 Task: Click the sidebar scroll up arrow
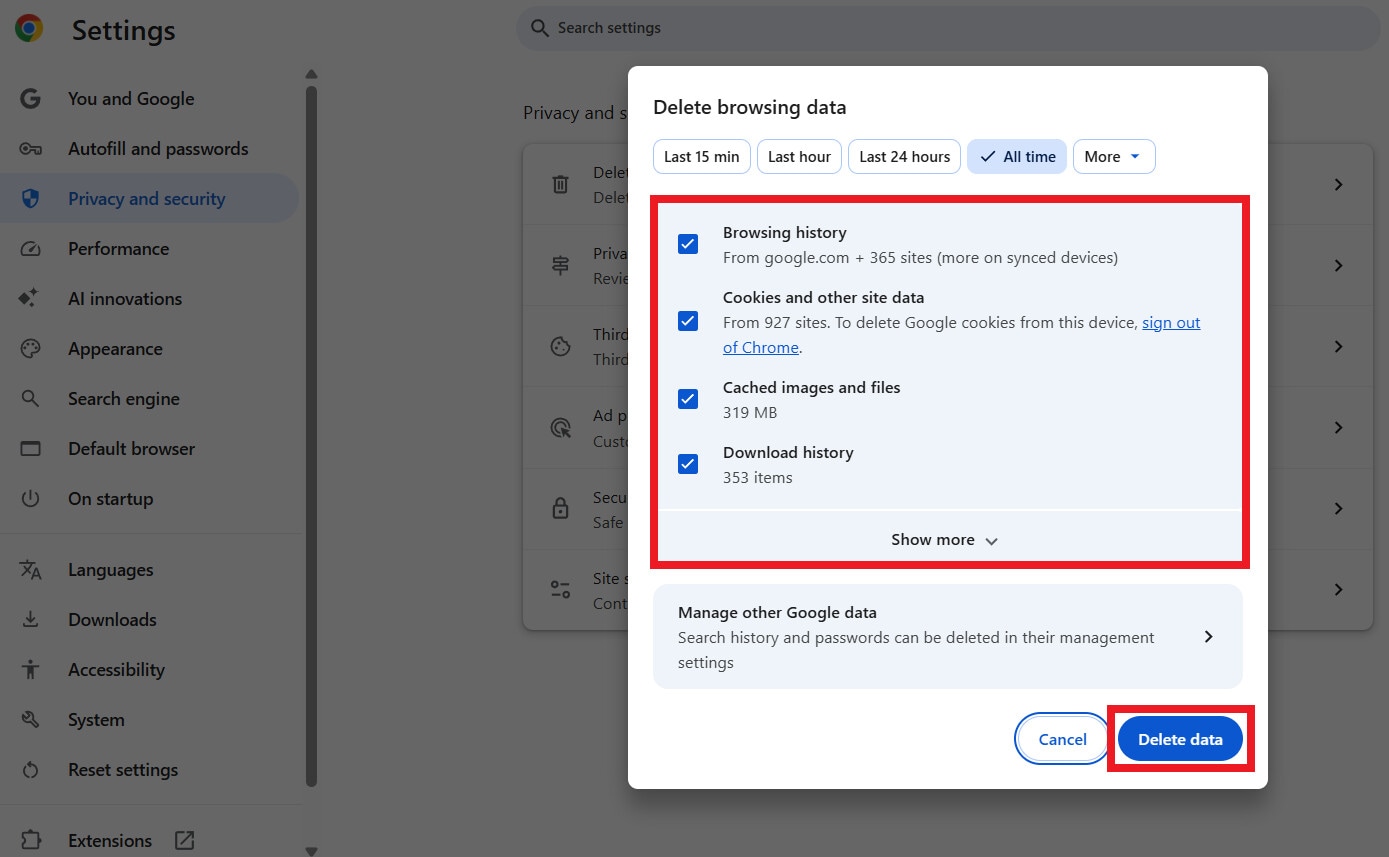click(311, 74)
